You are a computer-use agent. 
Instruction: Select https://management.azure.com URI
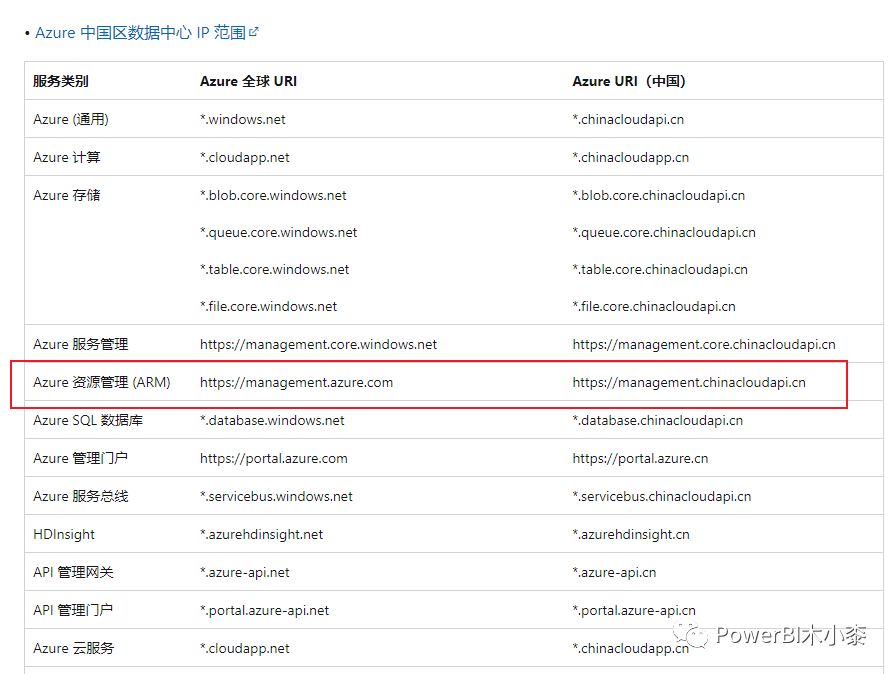[x=296, y=382]
